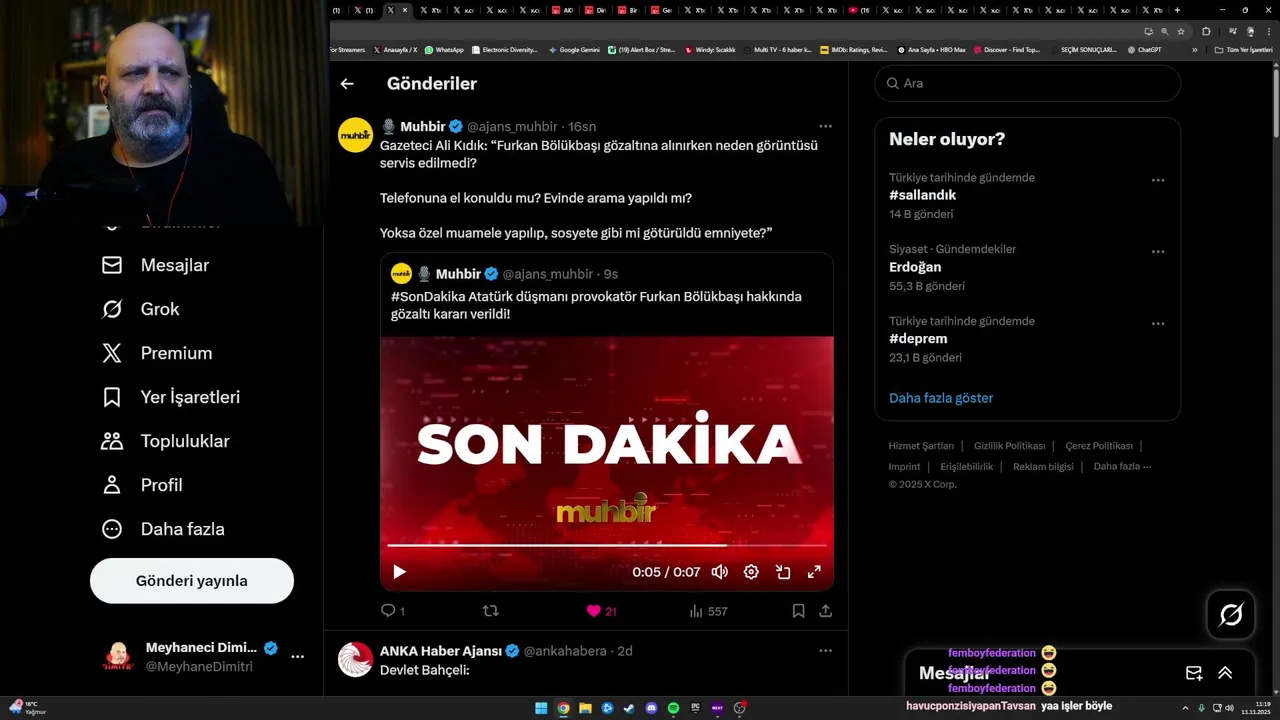The image size is (1280, 720).
Task: Compose new message in Mesajlar drawer
Action: tap(1194, 673)
